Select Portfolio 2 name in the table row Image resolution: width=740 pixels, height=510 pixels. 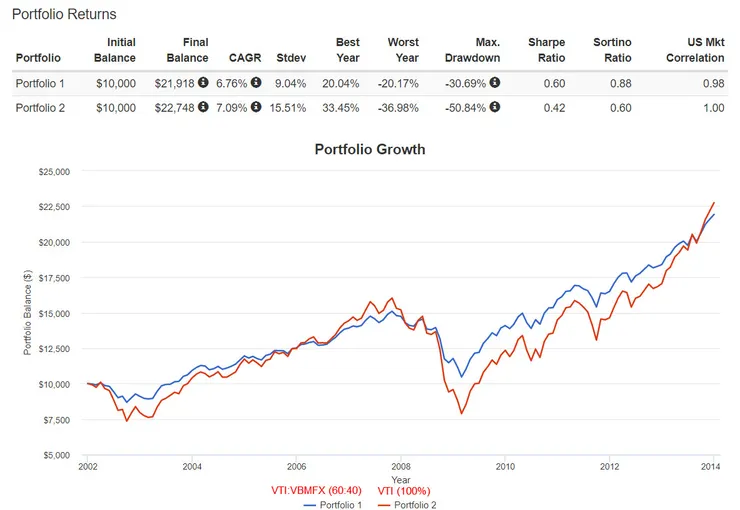[43, 107]
